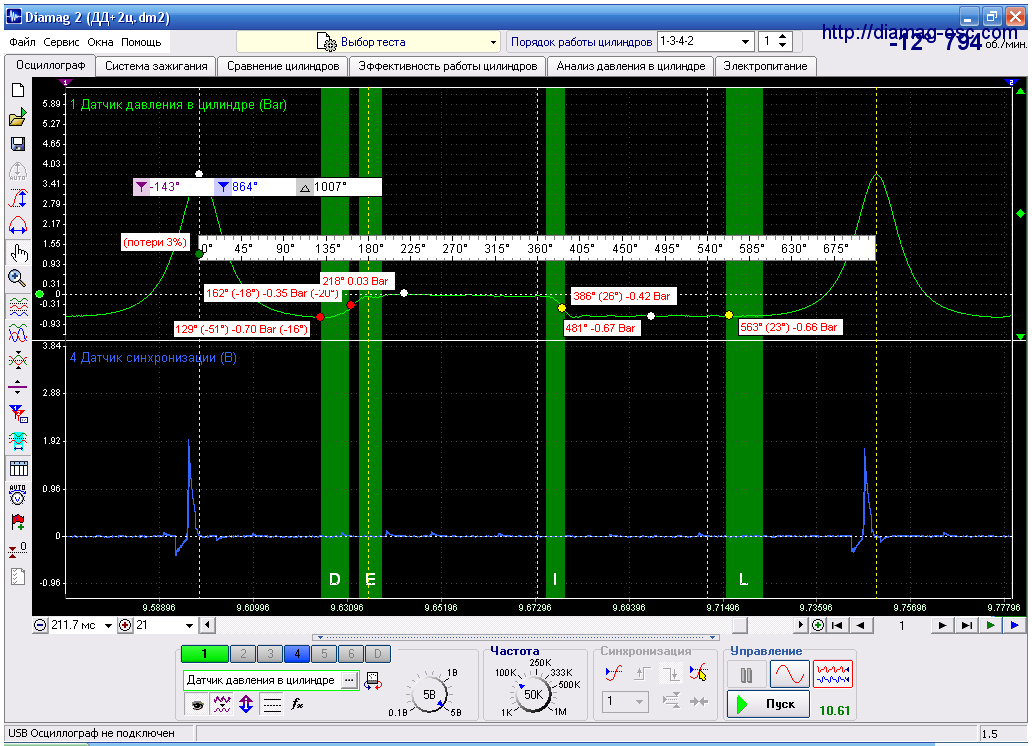1032x746 pixels.
Task: Open the filter funnel settings icon
Action: click(x=18, y=414)
